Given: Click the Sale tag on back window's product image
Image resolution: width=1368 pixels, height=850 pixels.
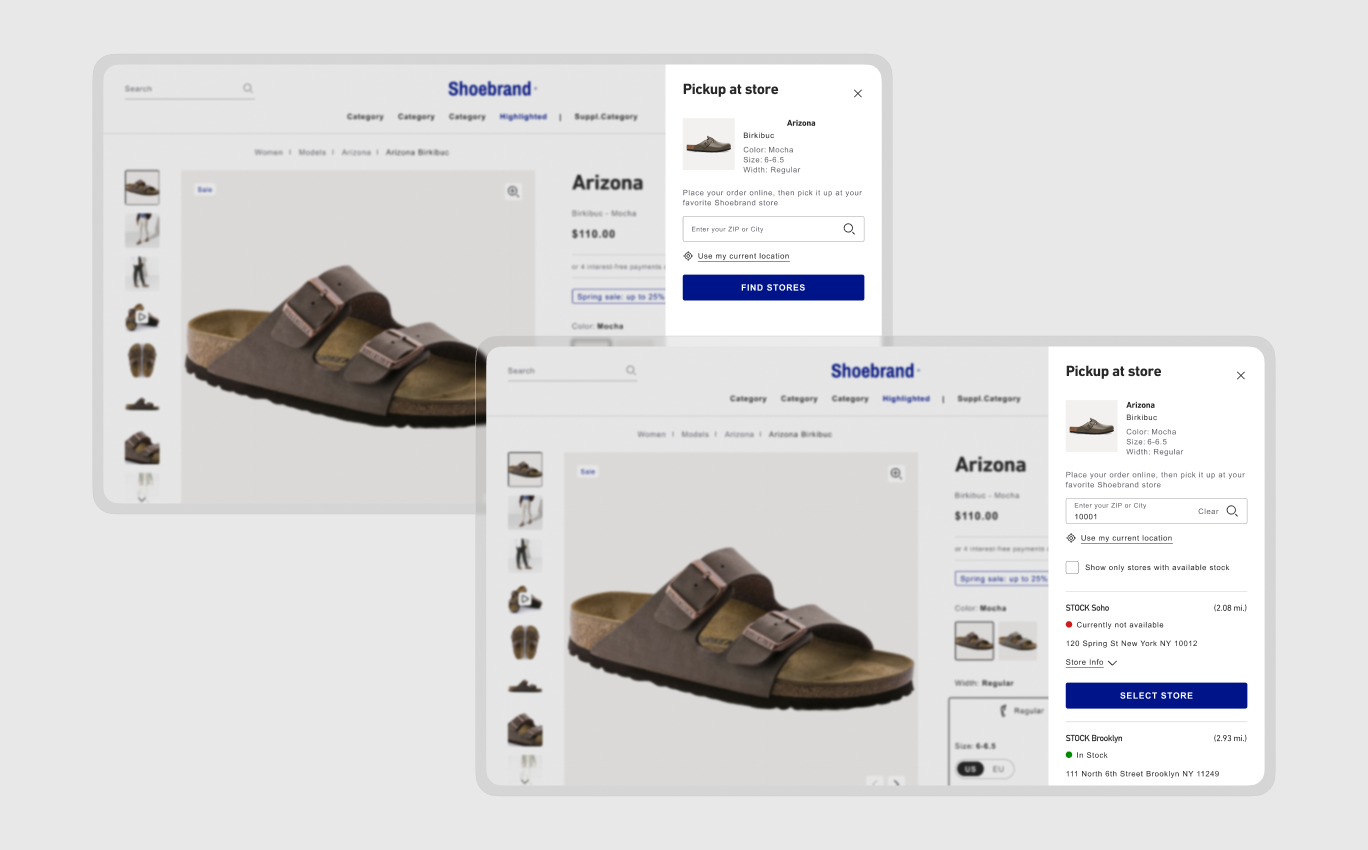Looking at the screenshot, I should pyautogui.click(x=205, y=189).
